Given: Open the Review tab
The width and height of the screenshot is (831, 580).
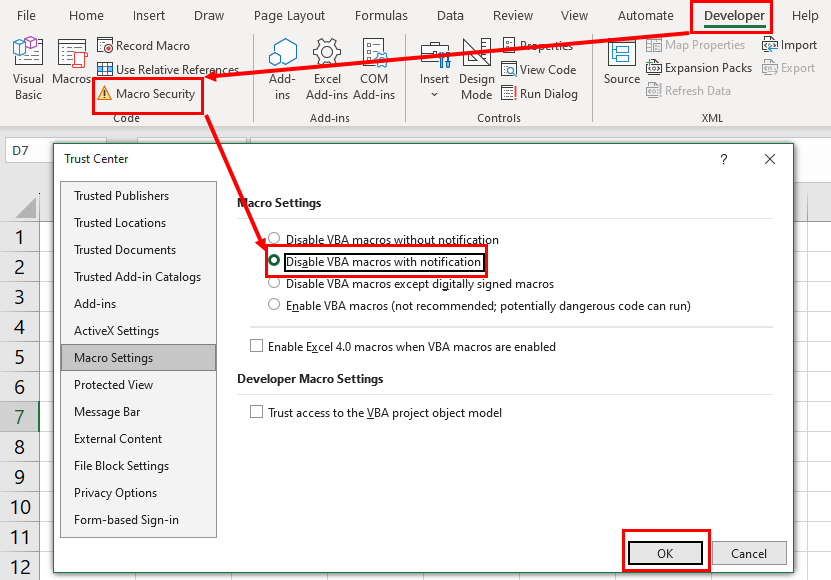Looking at the screenshot, I should click(x=512, y=15).
